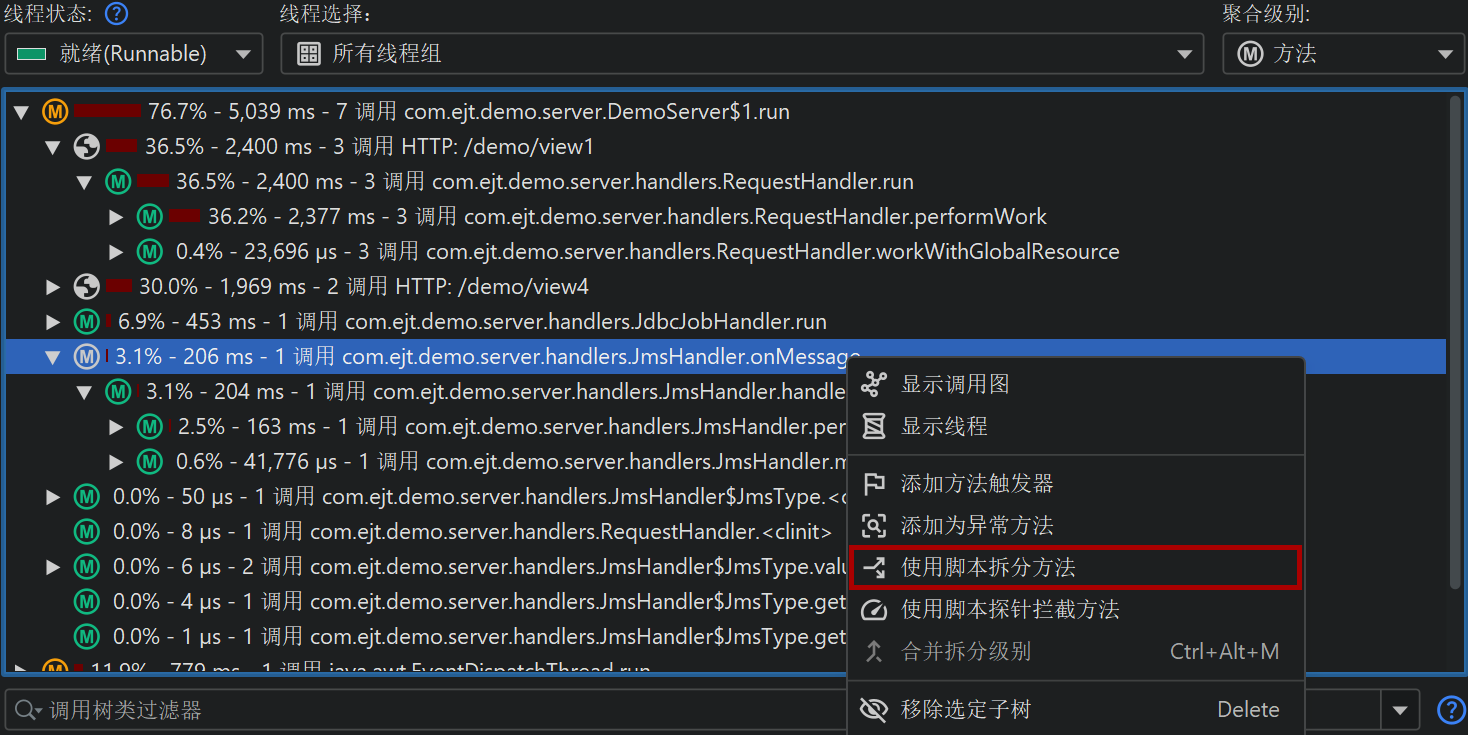Screen dimensions: 1468x735
Task: Choose 添加方法触发器 from context menu
Action: (1076, 484)
